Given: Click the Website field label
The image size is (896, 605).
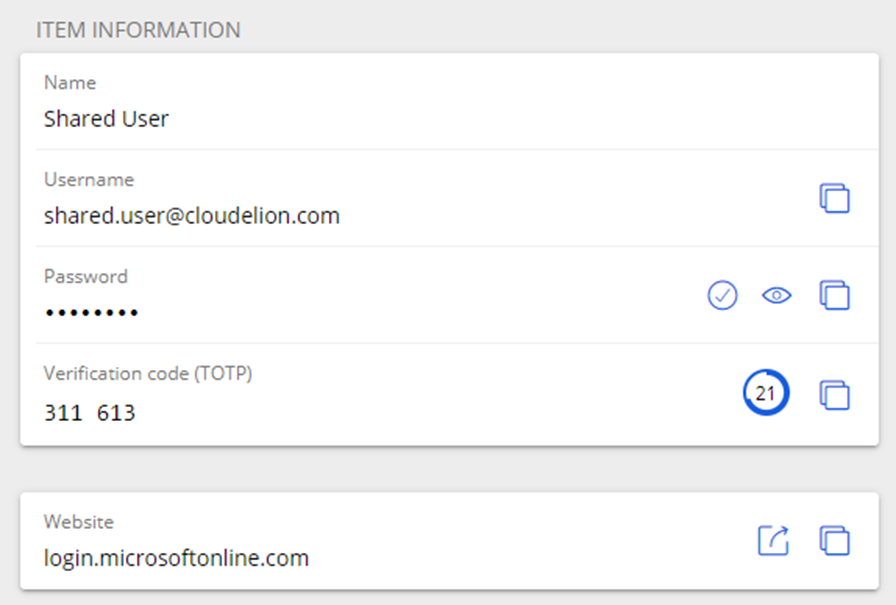Looking at the screenshot, I should (x=79, y=522).
